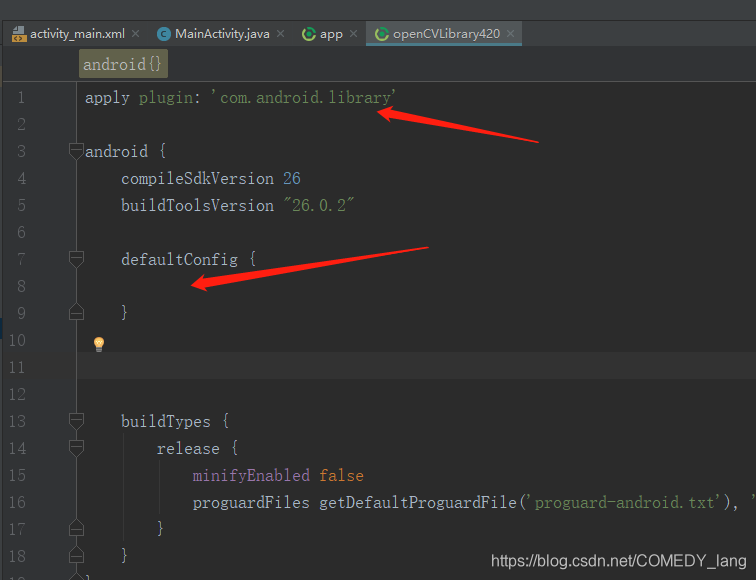The height and width of the screenshot is (580, 756).
Task: Click the defaultConfig keyword
Action: 179,260
